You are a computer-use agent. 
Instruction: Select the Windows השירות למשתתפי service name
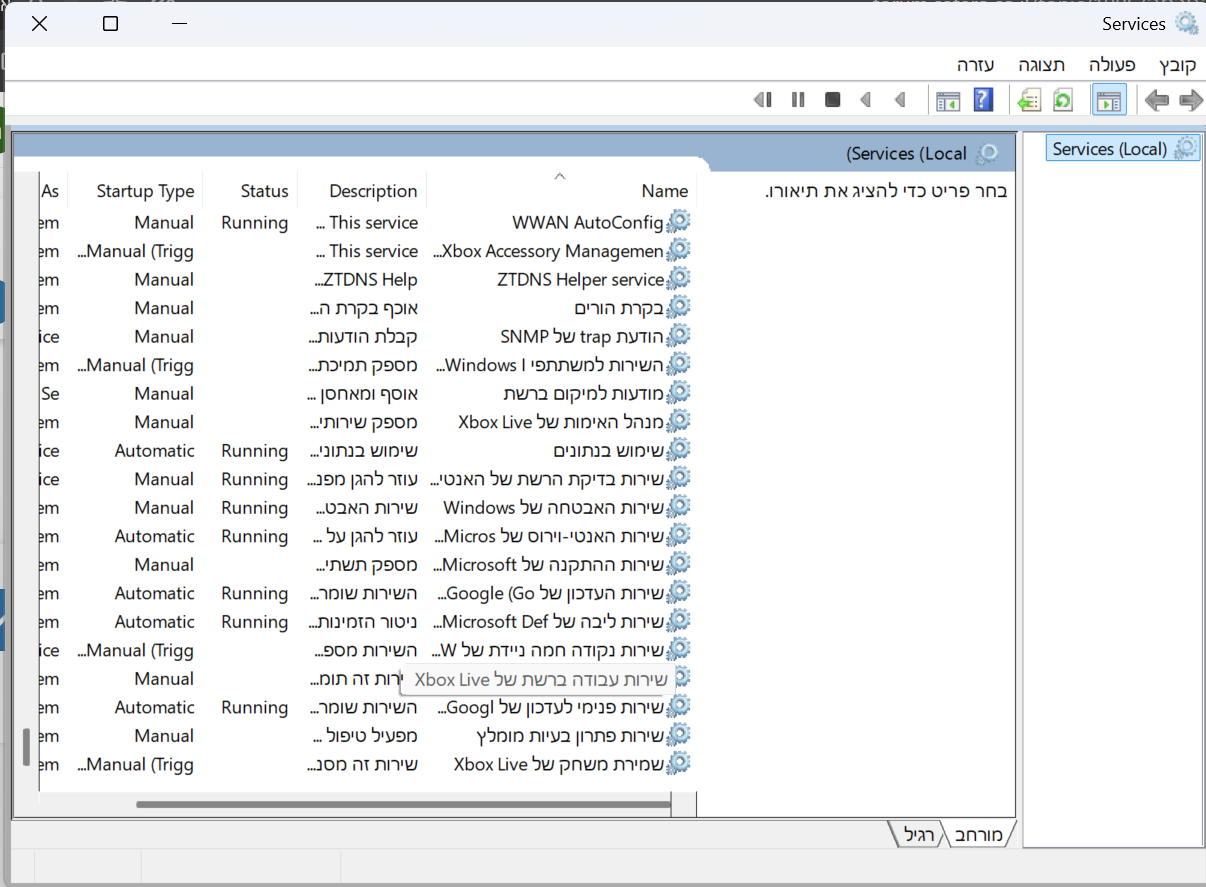click(550, 364)
